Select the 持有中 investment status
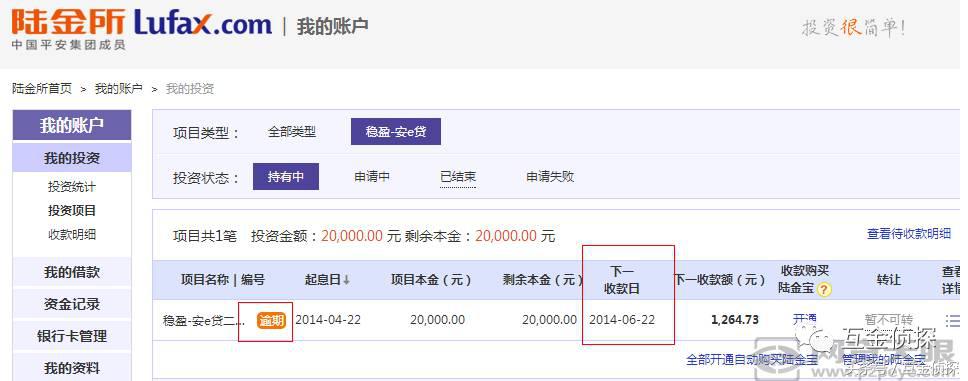This screenshot has height=381, width=968. coord(286,177)
